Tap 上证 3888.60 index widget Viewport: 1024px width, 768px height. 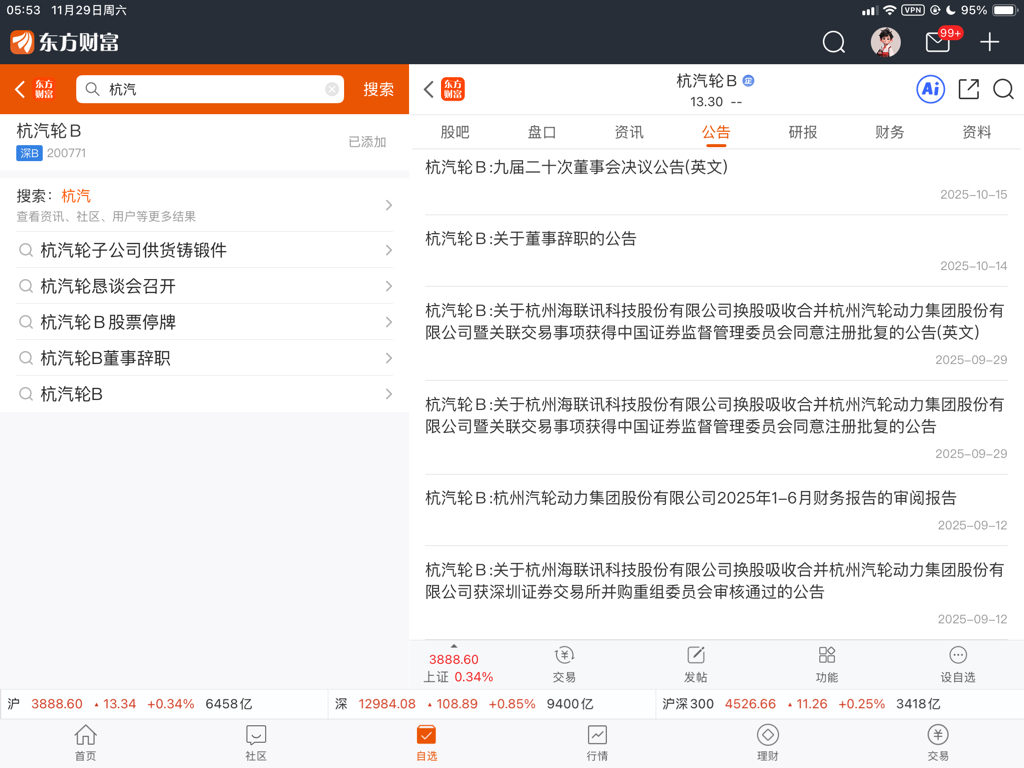pyautogui.click(x=457, y=667)
